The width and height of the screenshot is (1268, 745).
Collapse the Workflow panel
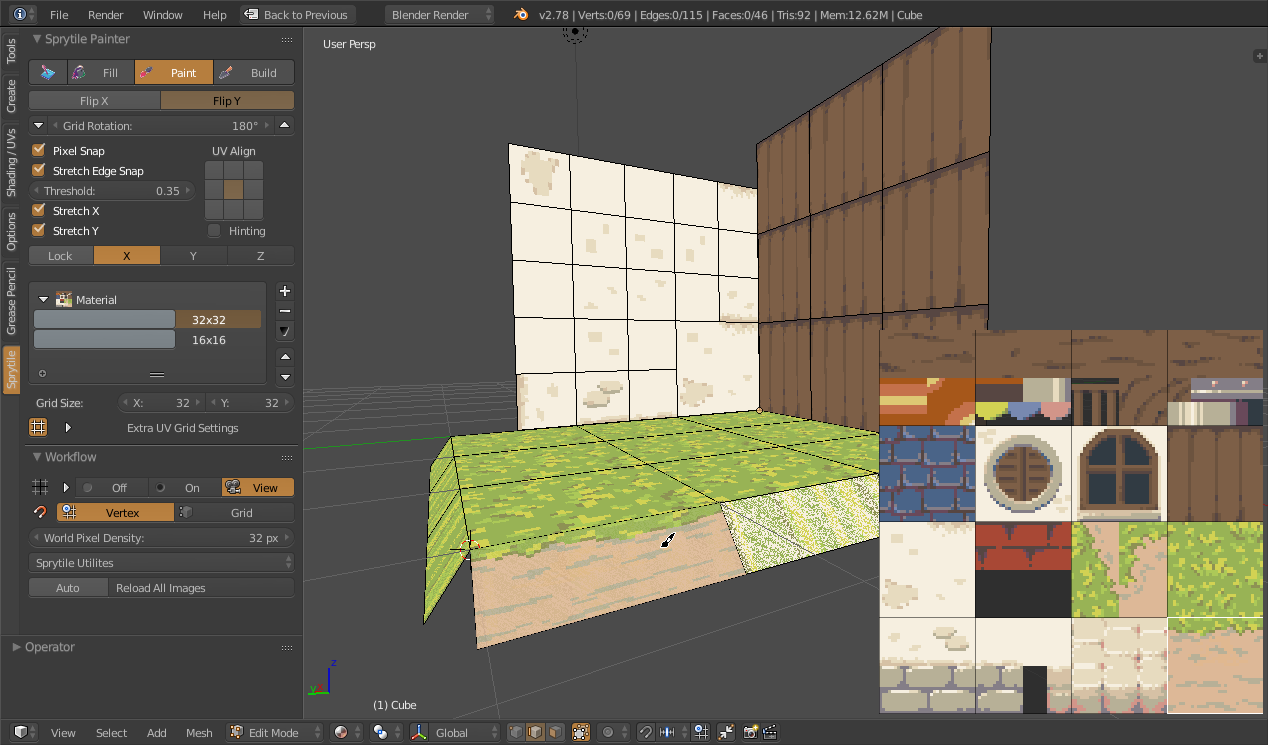pyautogui.click(x=38, y=457)
